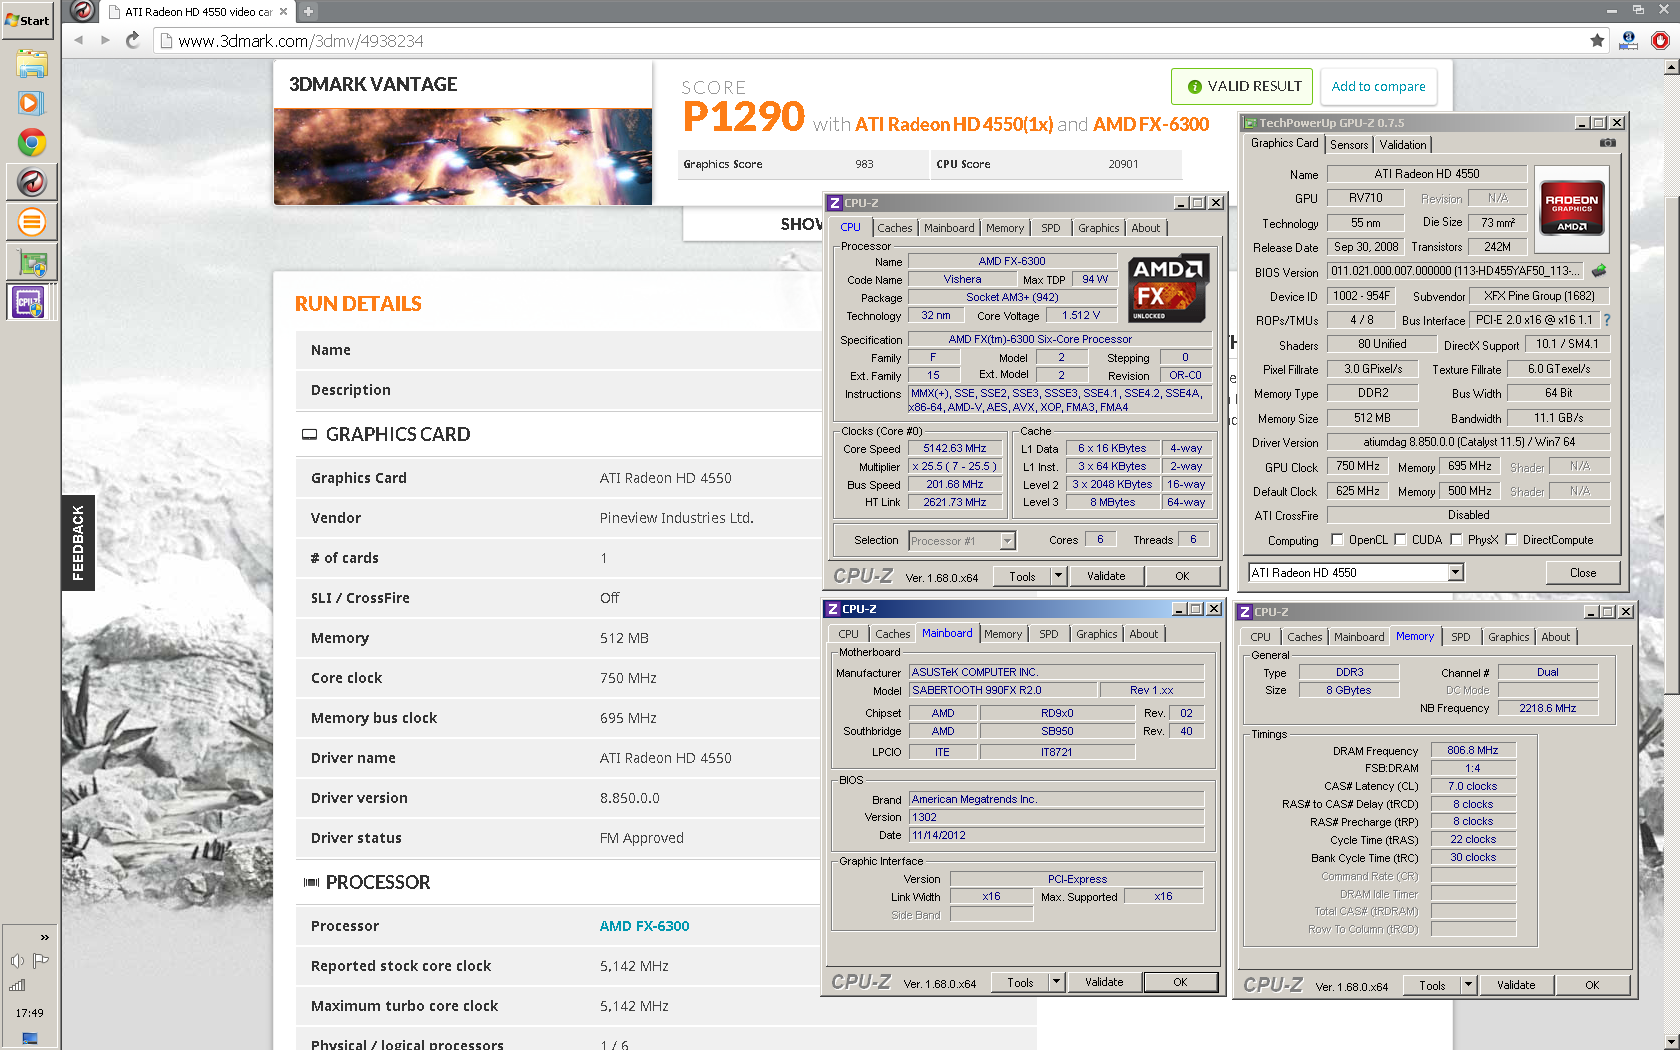Click Close button in GPU-Z
Screen dimensions: 1680x1050
pyautogui.click(x=1582, y=573)
